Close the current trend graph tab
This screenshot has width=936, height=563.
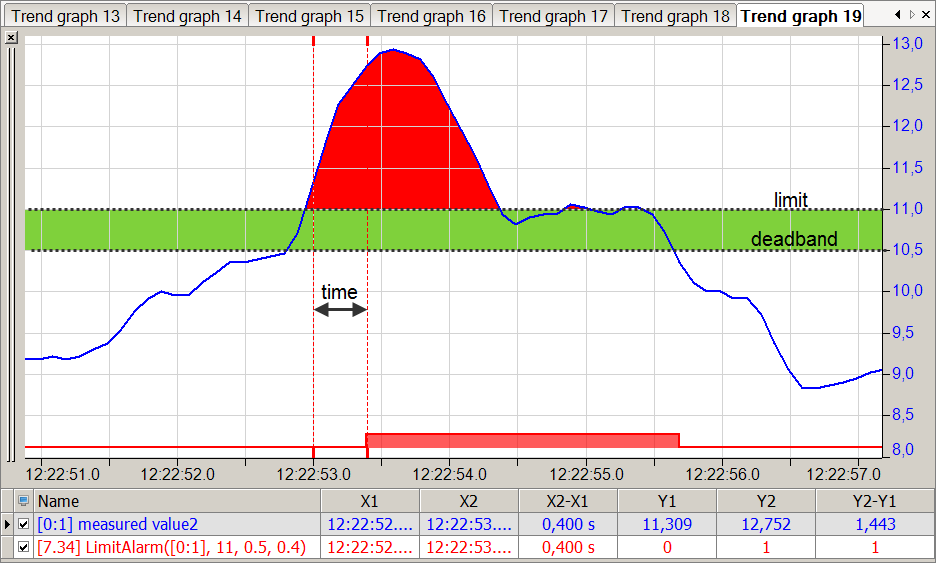[926, 15]
